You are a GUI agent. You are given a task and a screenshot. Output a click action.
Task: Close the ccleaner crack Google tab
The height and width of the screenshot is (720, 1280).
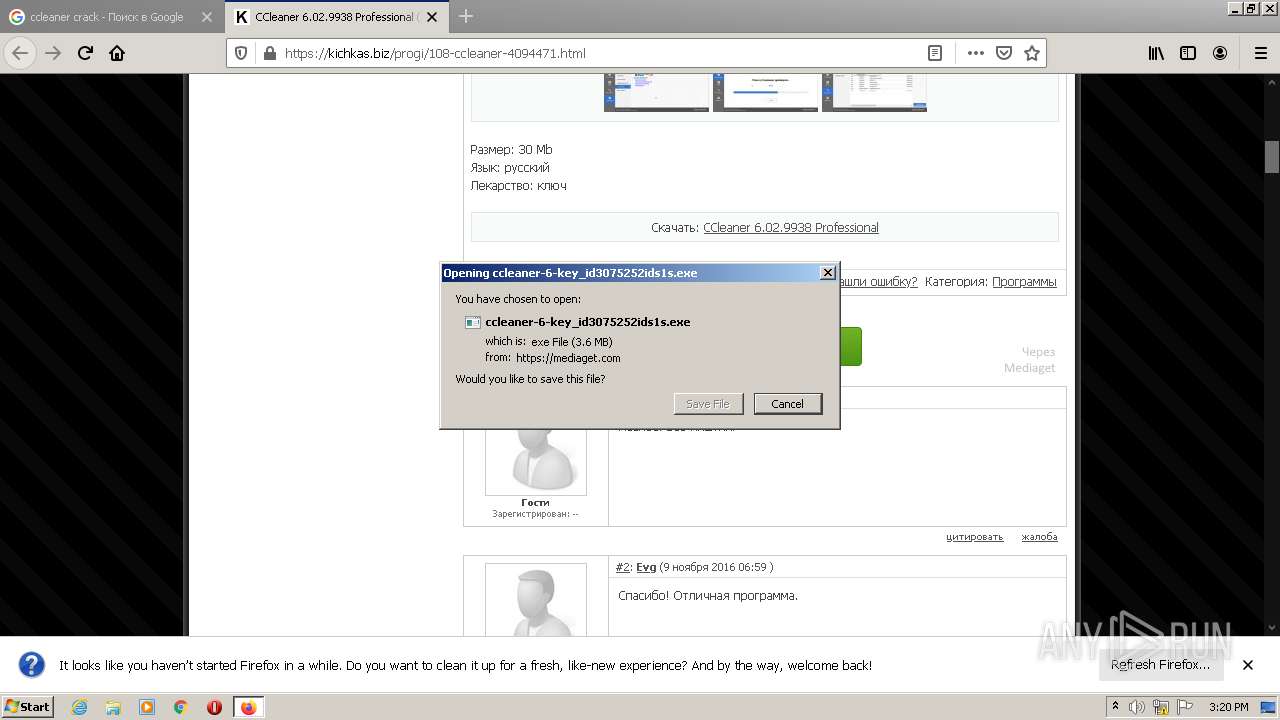206,17
